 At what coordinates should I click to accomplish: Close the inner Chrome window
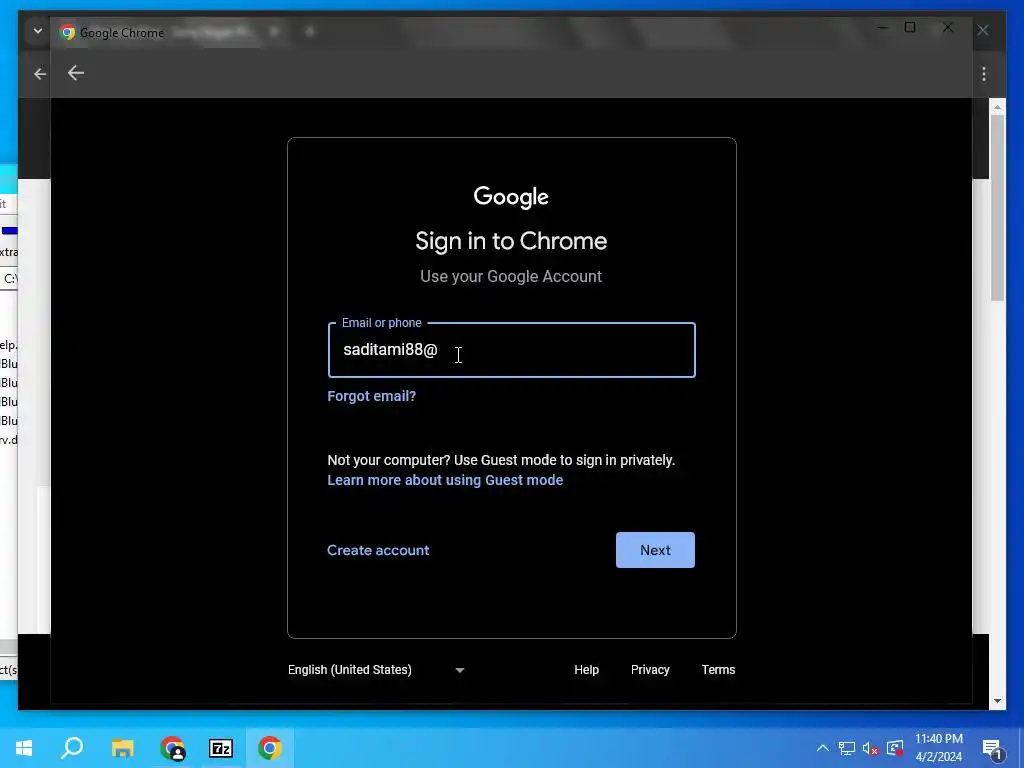tap(948, 27)
